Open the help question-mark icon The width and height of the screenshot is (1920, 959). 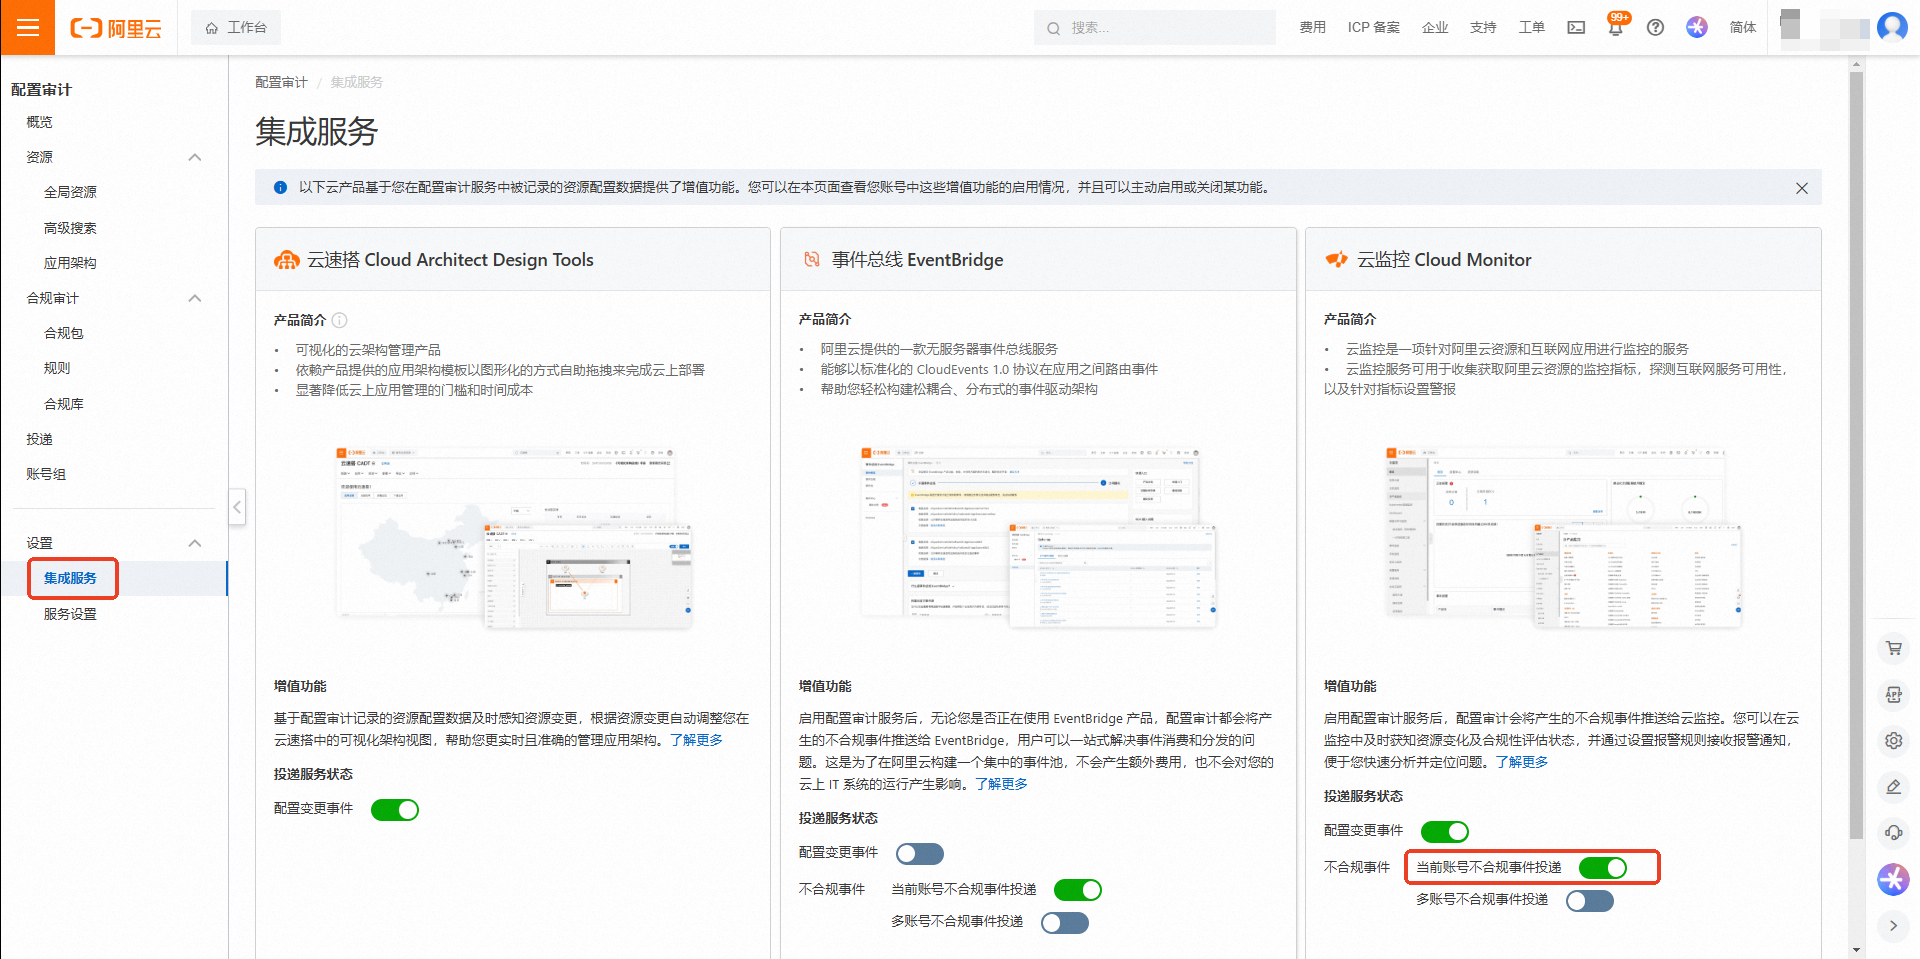point(1655,28)
